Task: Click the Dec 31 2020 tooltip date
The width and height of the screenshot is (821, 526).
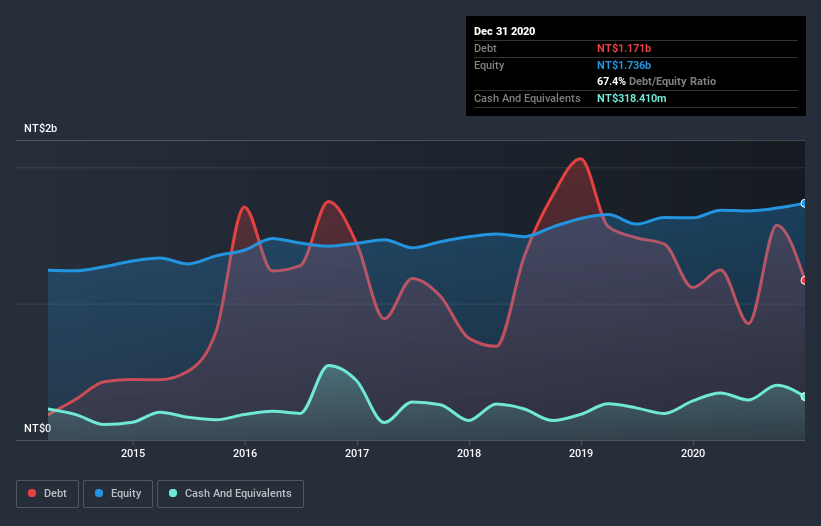Action: pos(504,31)
